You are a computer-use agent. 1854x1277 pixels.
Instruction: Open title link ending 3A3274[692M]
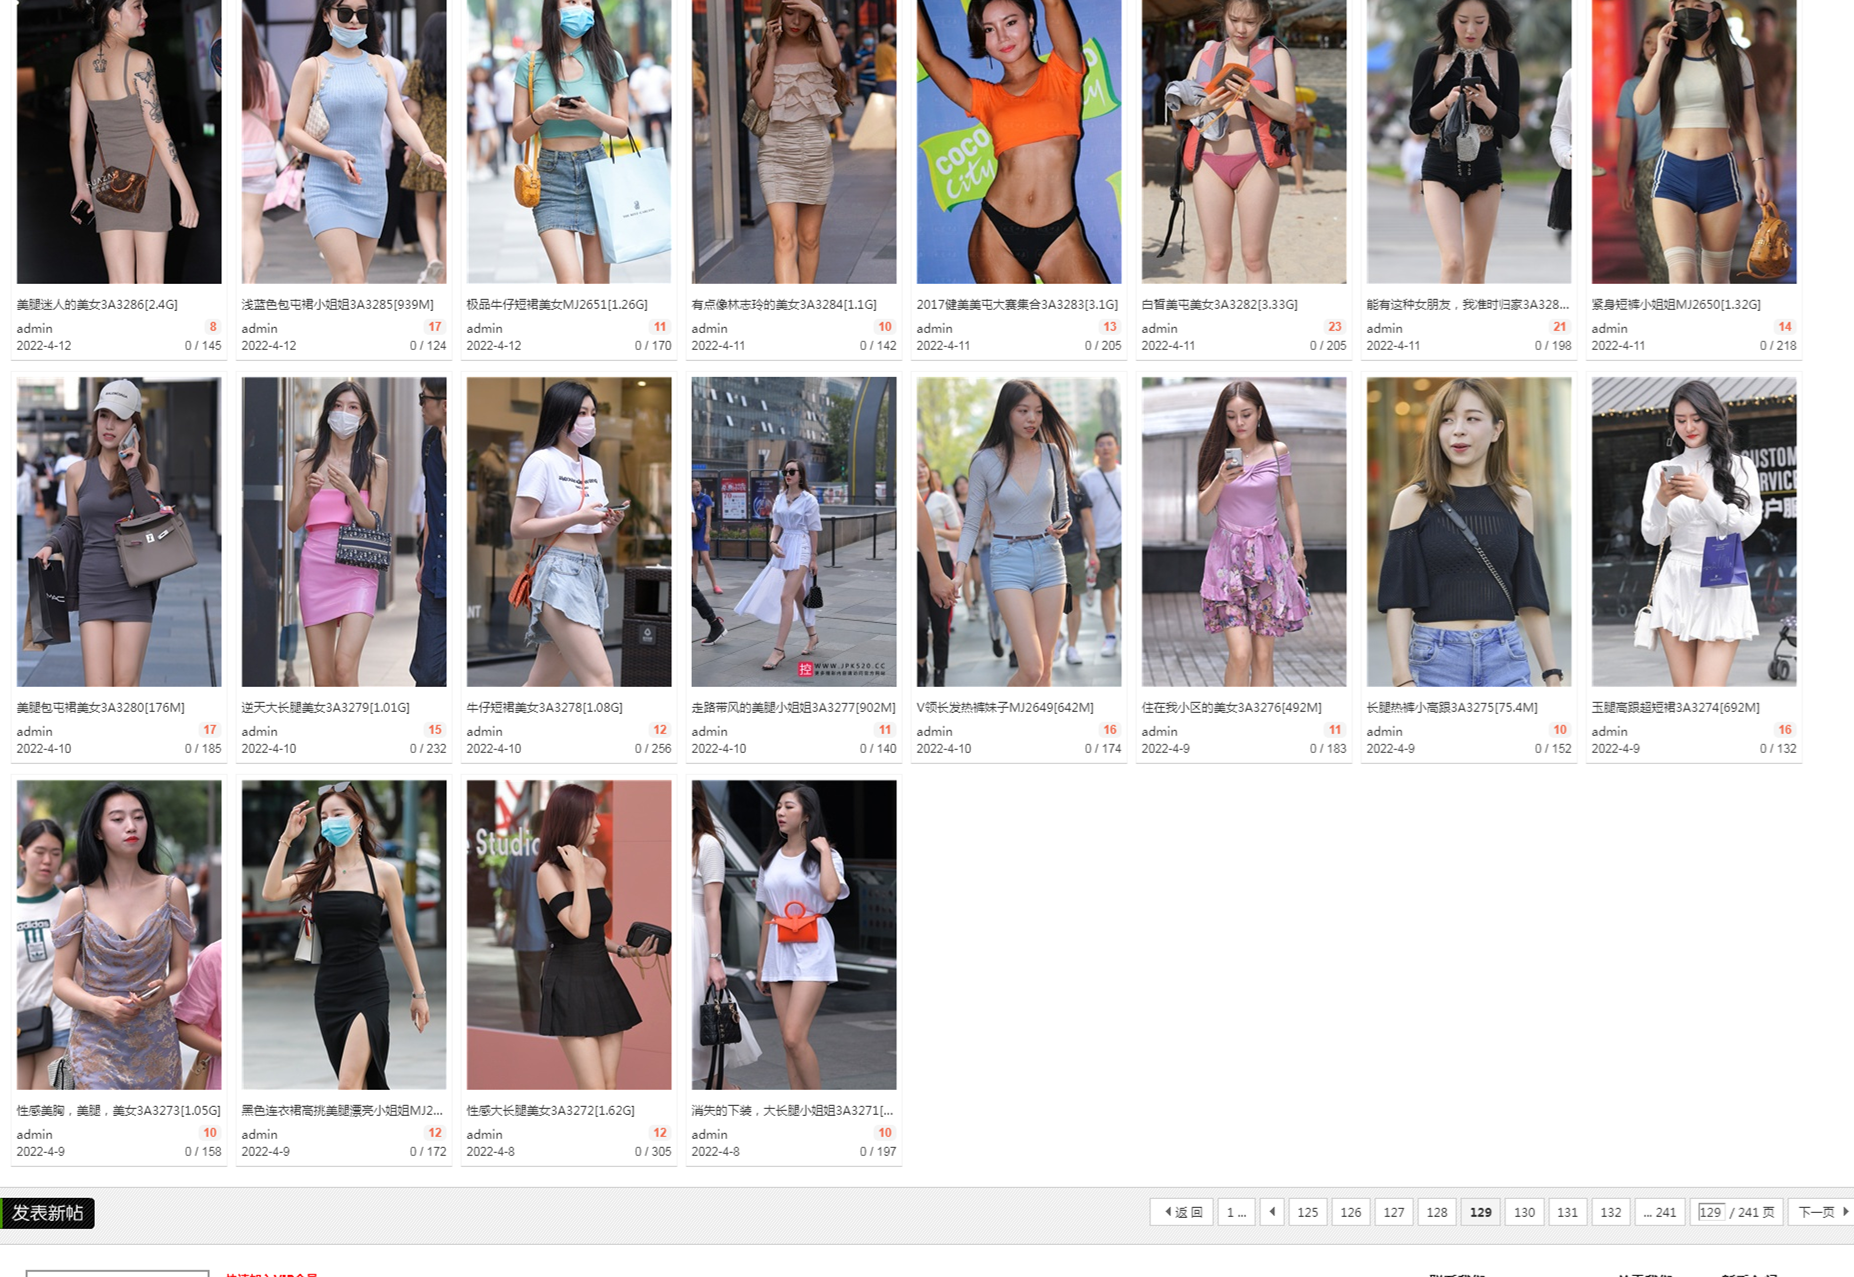pyautogui.click(x=1676, y=707)
